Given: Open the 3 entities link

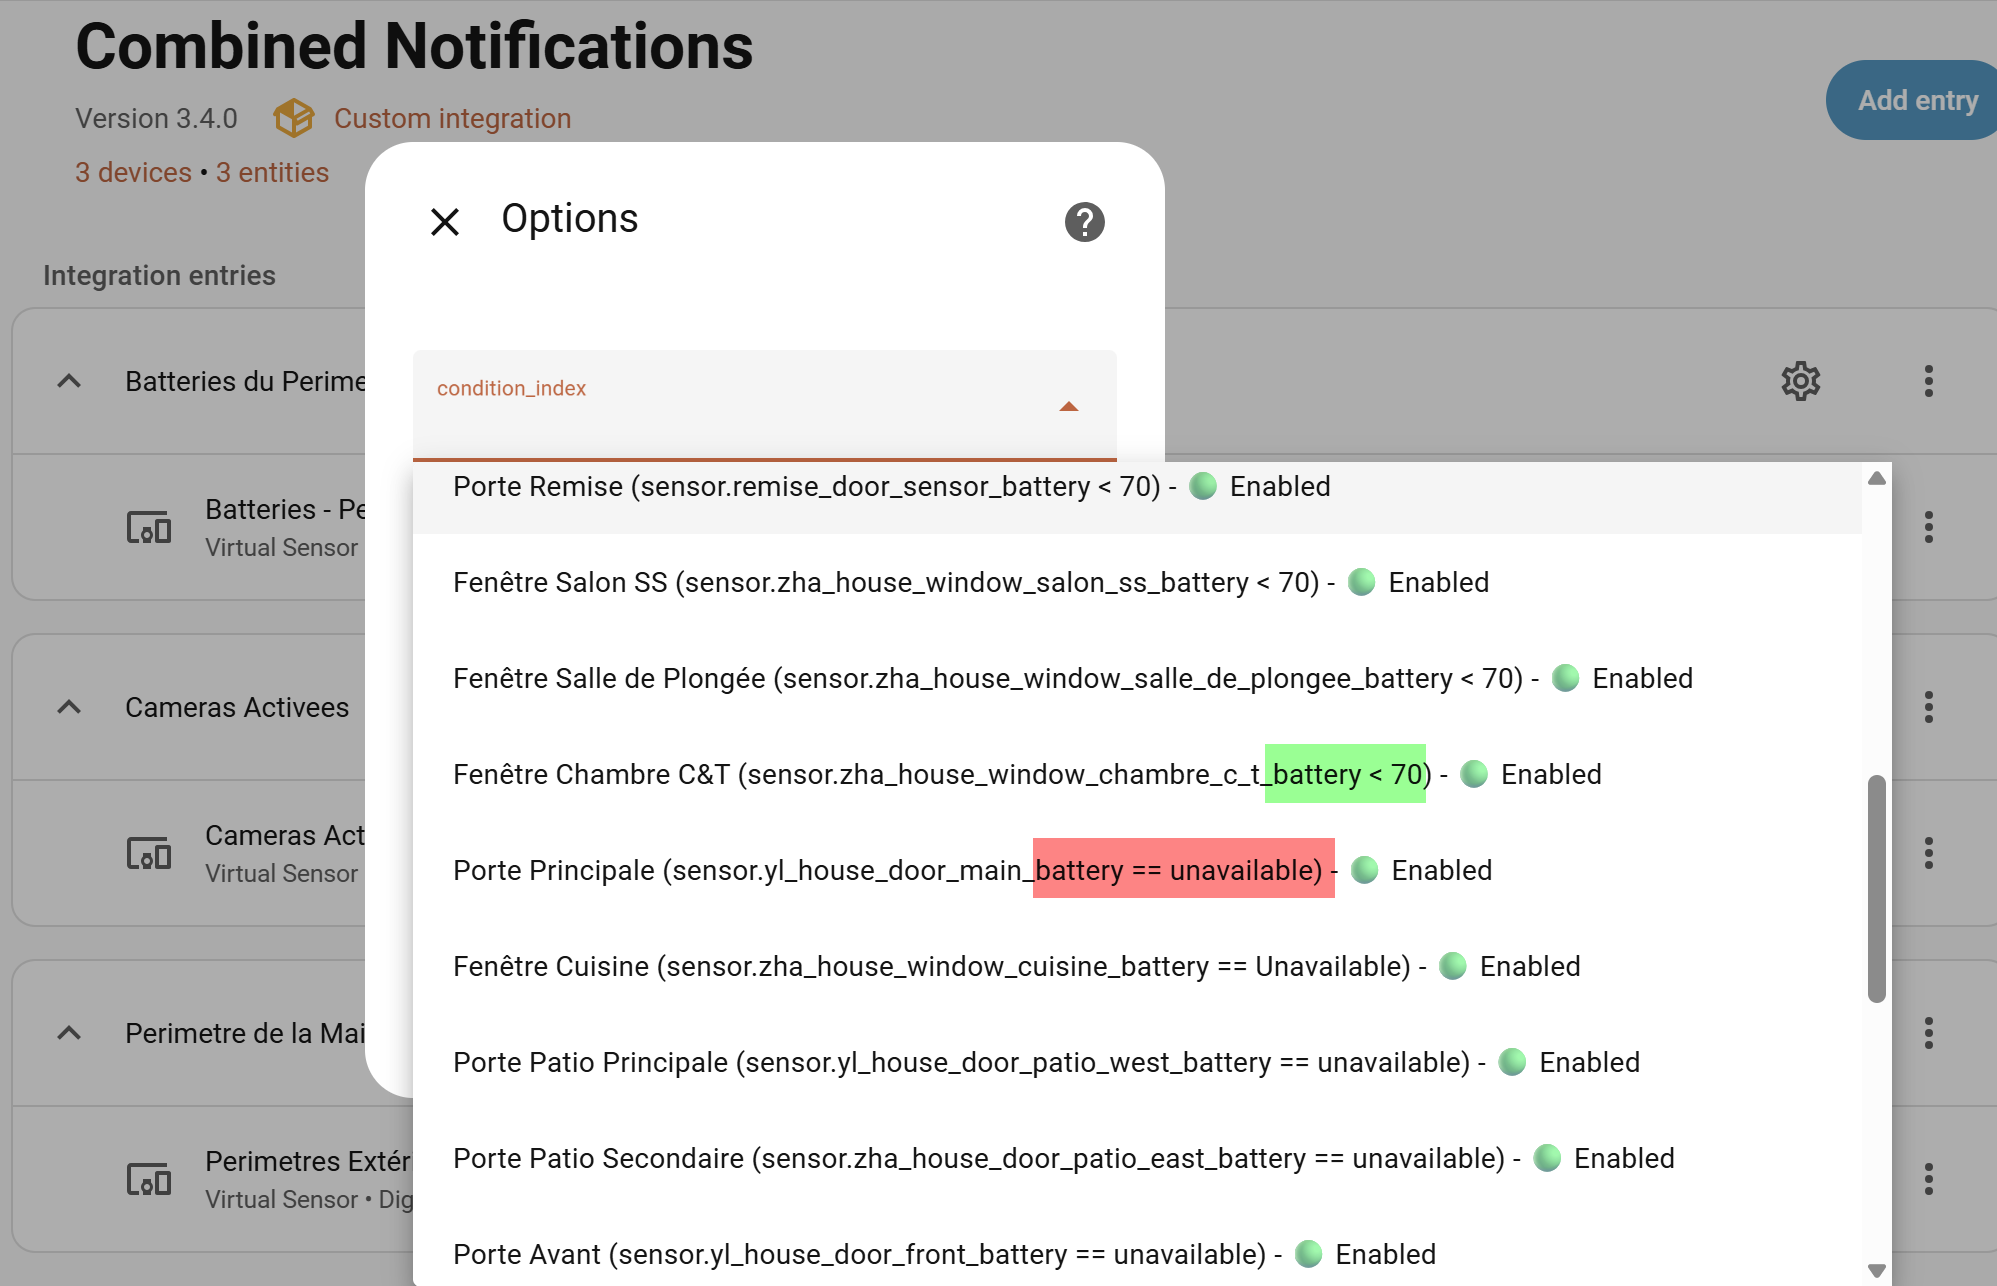Looking at the screenshot, I should tap(272, 172).
